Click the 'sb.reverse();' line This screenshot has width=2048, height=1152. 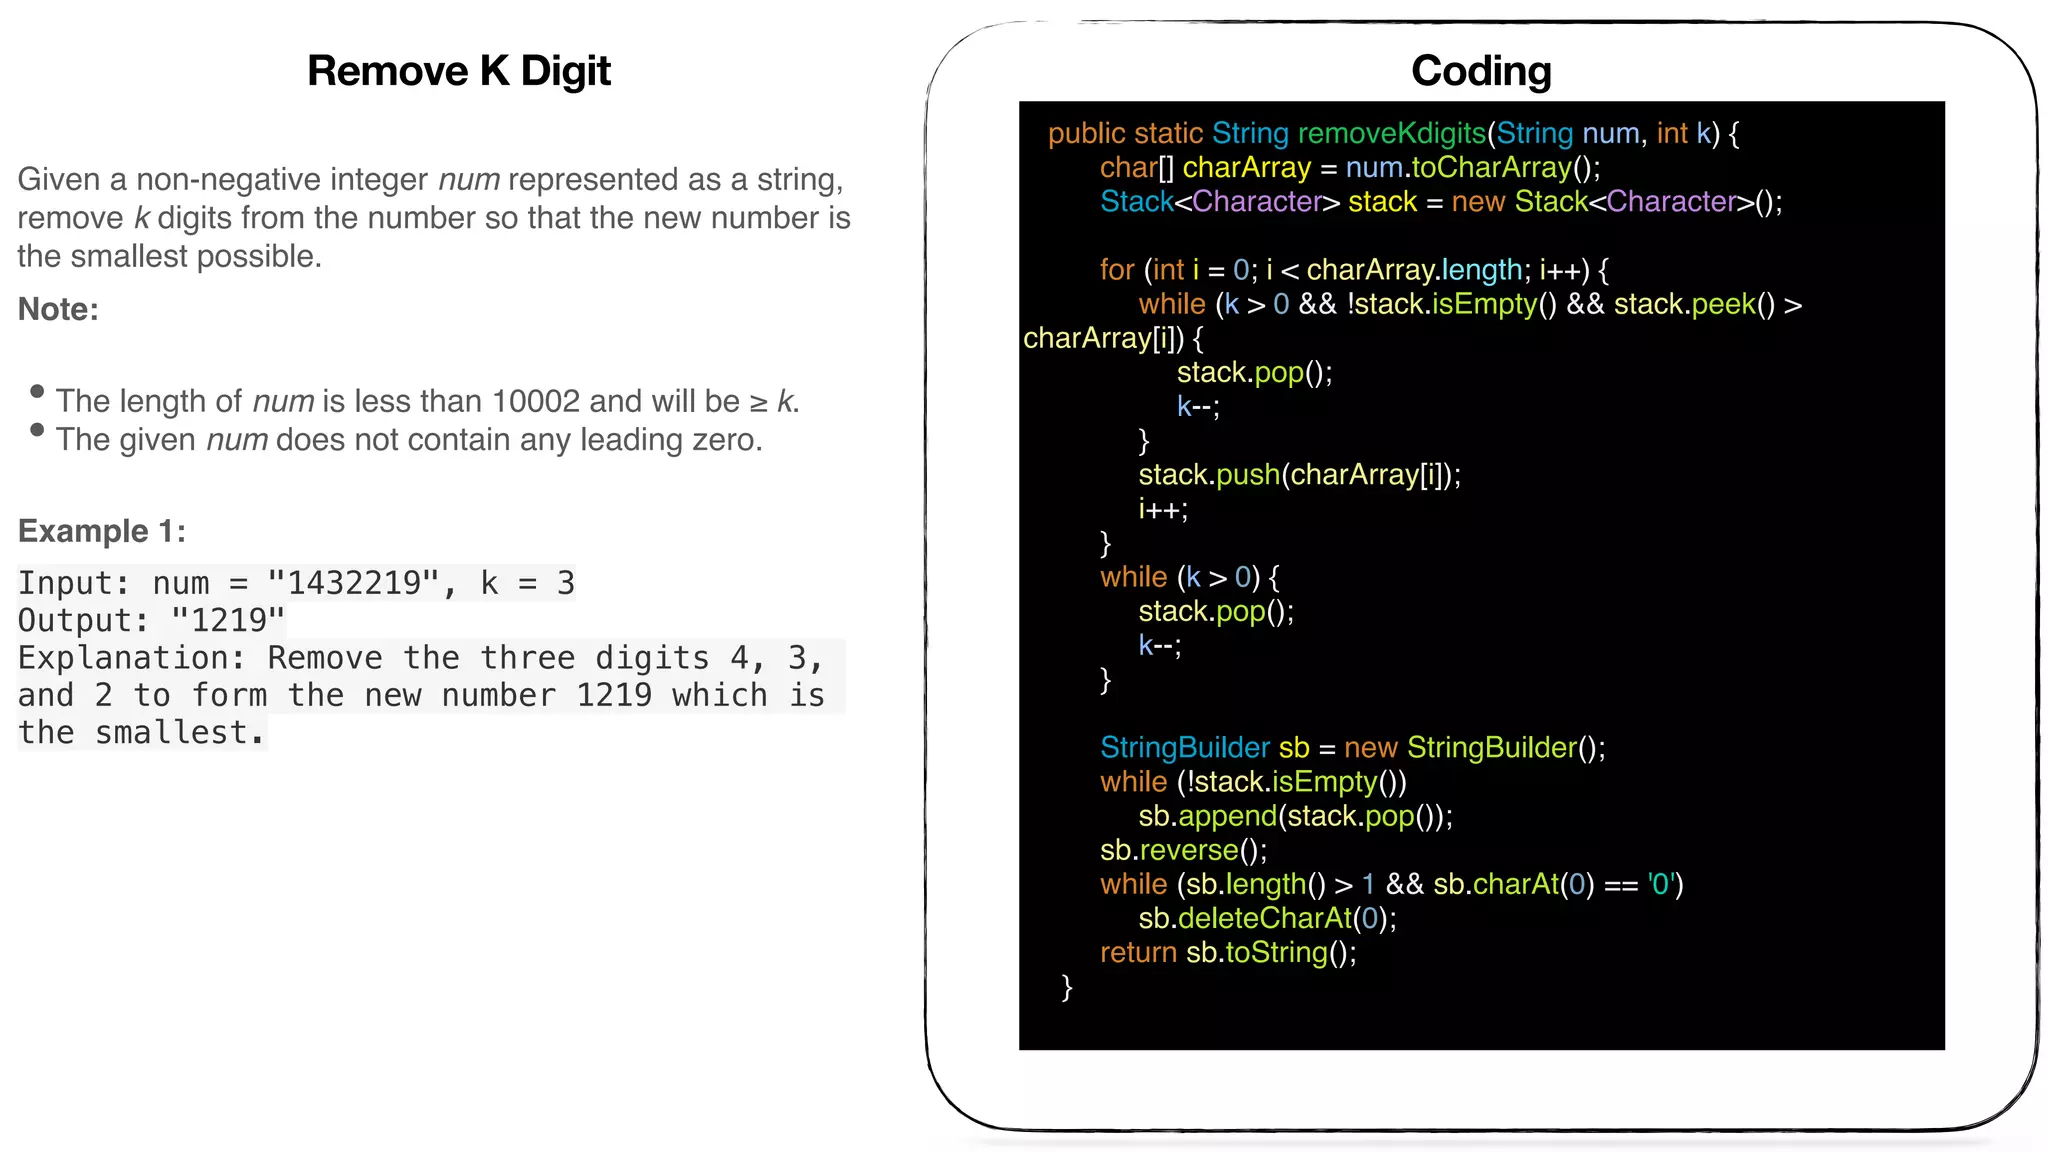tap(1183, 850)
